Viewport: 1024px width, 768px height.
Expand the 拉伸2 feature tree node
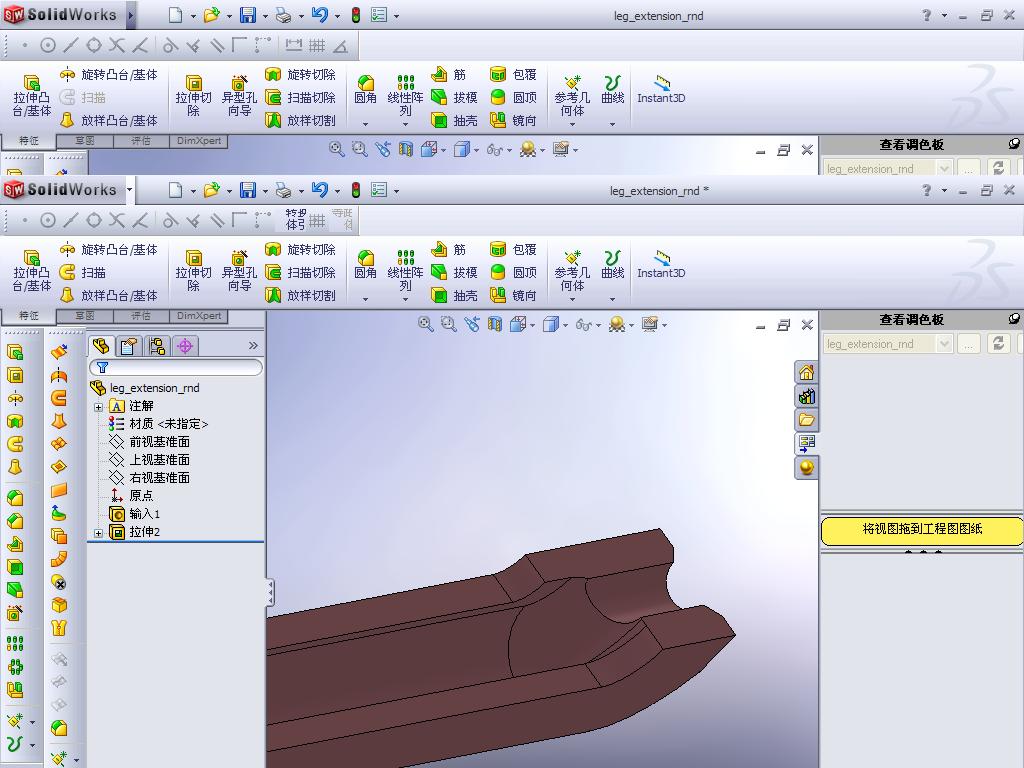[x=99, y=533]
